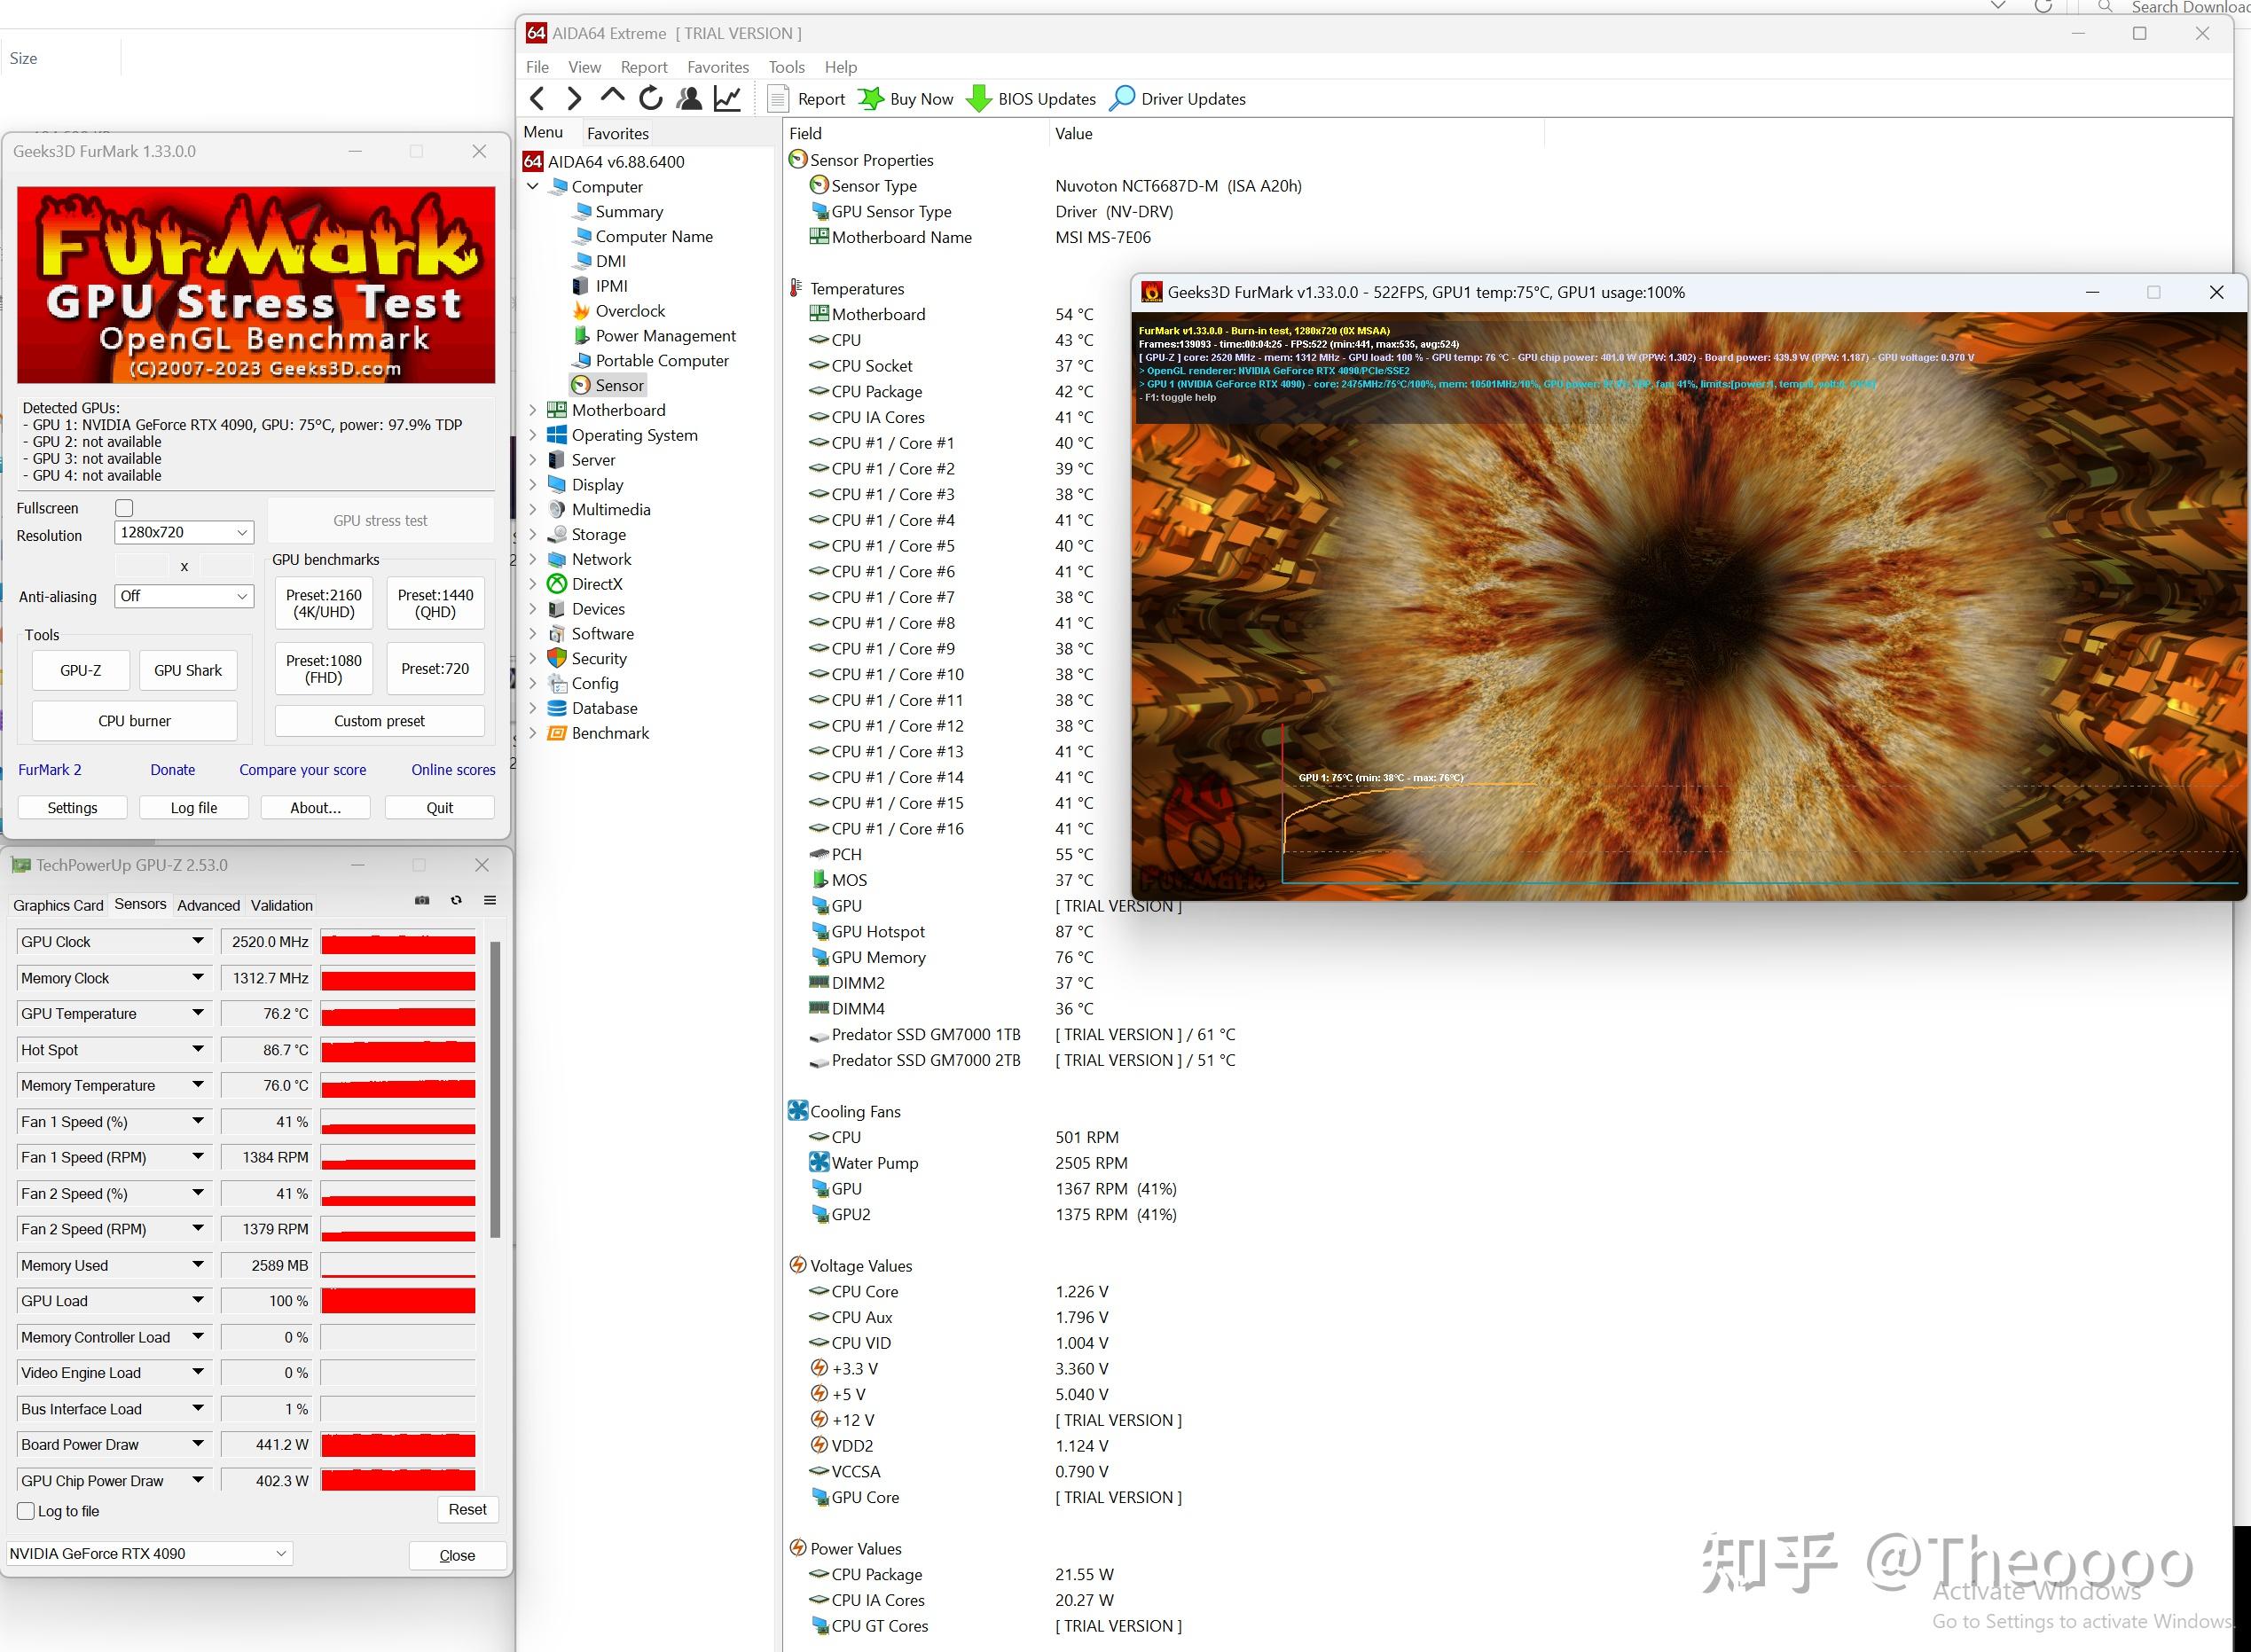Open Hot Spot sensor dropdown arrow
This screenshot has width=2251, height=1652.
(x=198, y=1049)
